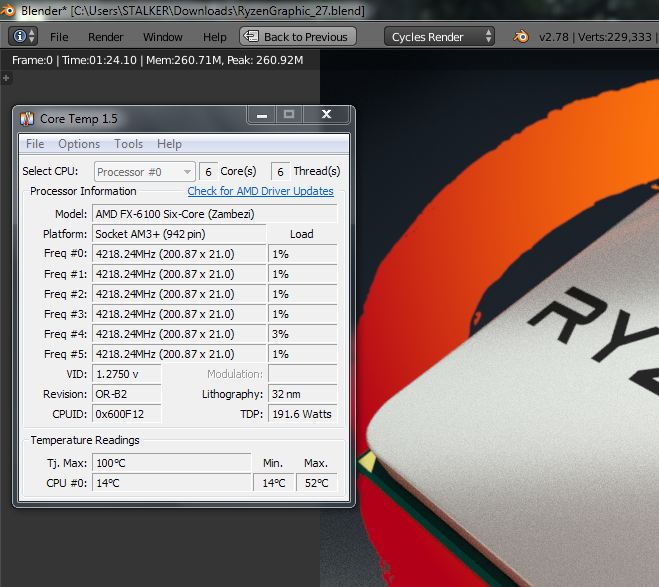Click TDP value 191.6 Watts
The width and height of the screenshot is (659, 587).
[x=303, y=414]
